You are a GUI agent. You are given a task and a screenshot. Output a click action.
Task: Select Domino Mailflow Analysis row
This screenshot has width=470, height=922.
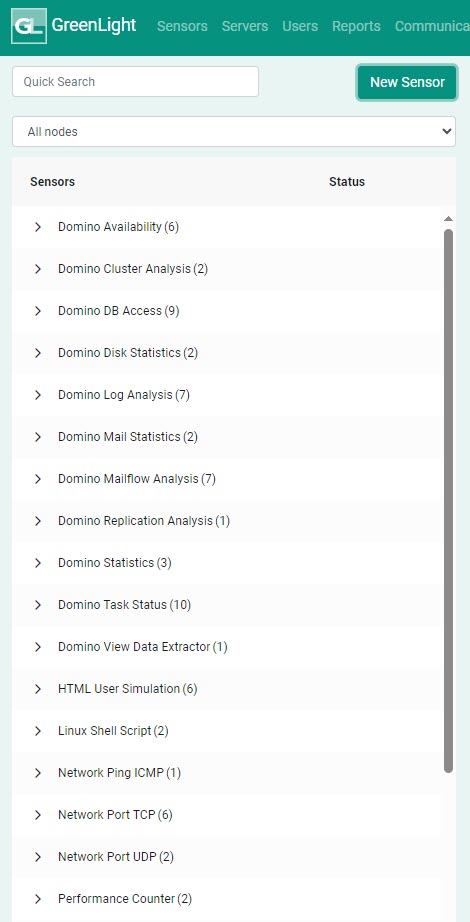(x=226, y=479)
